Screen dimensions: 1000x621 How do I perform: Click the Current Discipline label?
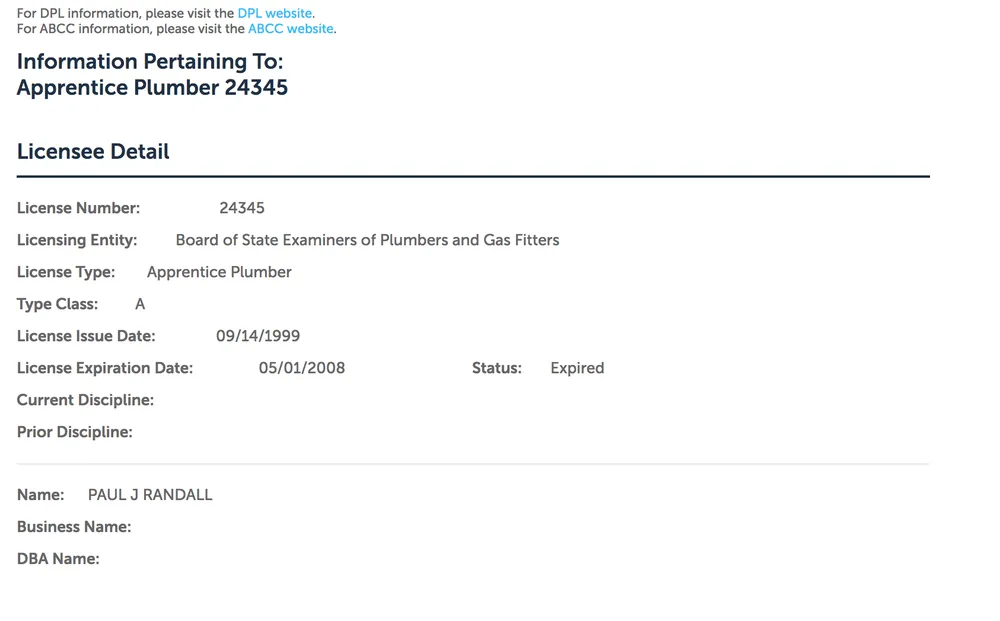[85, 400]
